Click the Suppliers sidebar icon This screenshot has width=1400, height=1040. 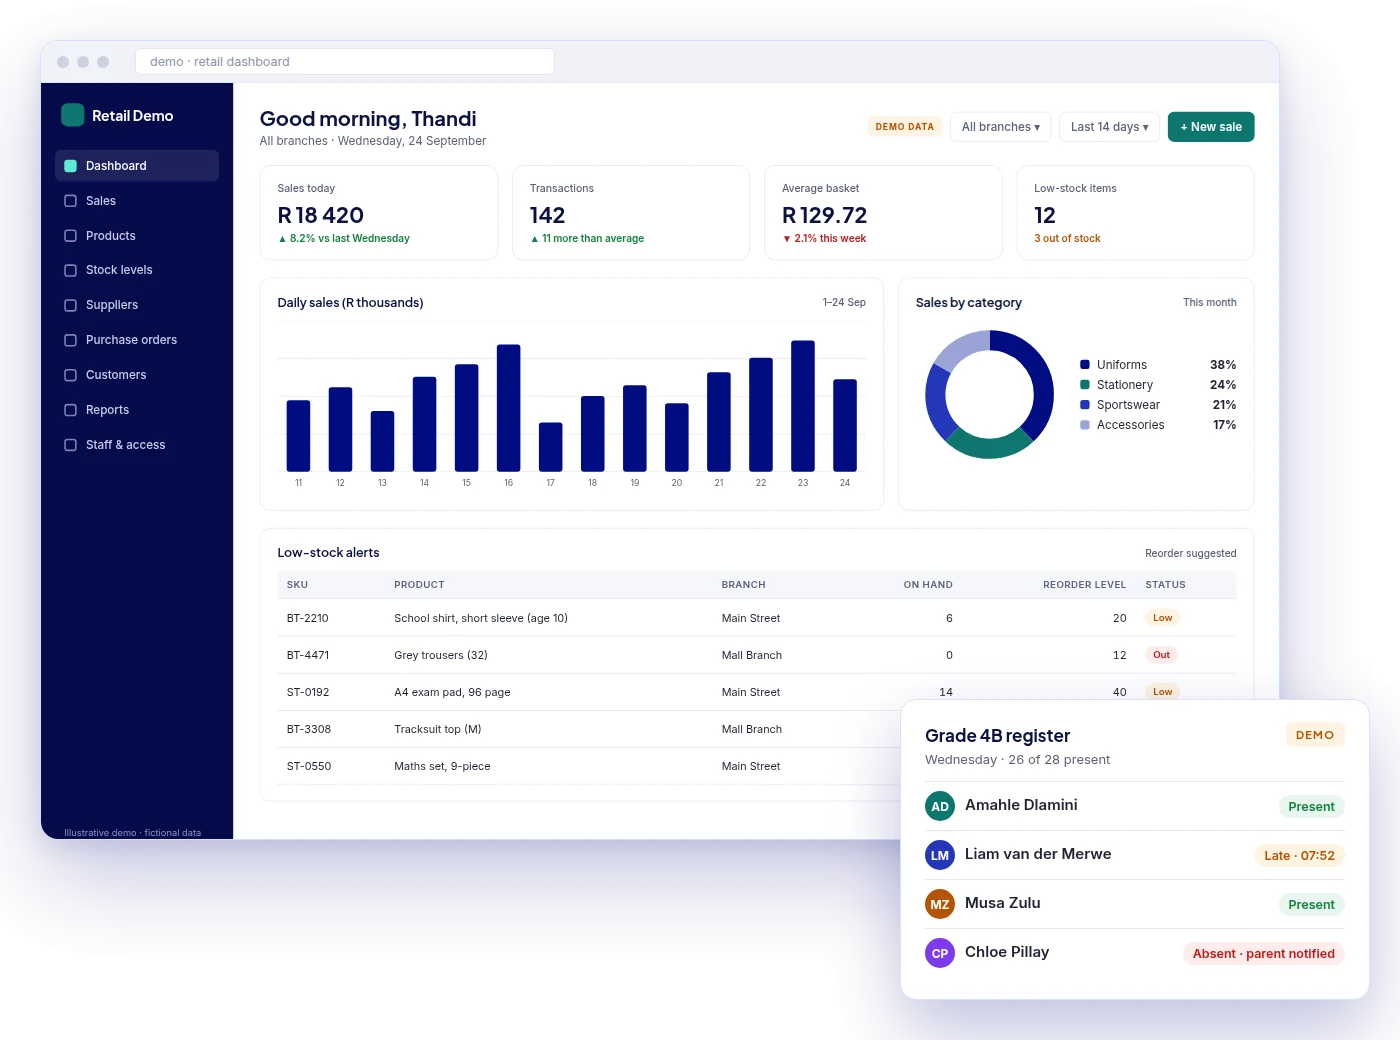tap(71, 305)
